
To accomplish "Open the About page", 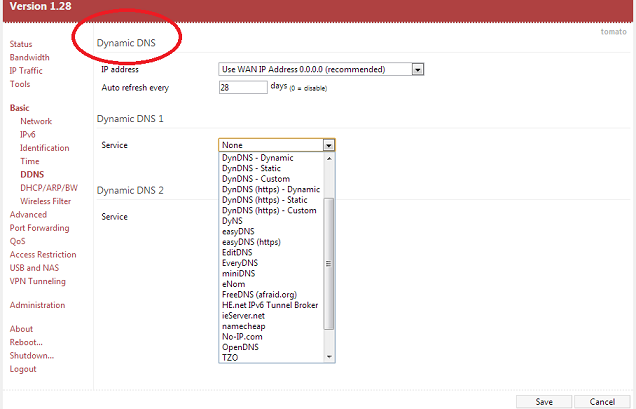I will click(21, 329).
